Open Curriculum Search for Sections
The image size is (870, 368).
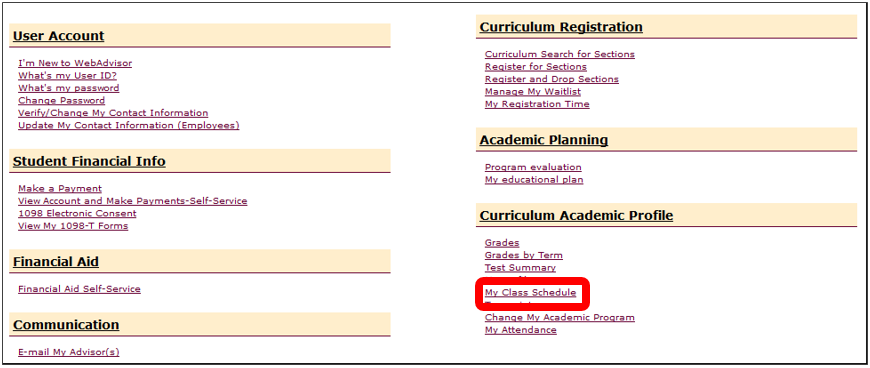560,54
